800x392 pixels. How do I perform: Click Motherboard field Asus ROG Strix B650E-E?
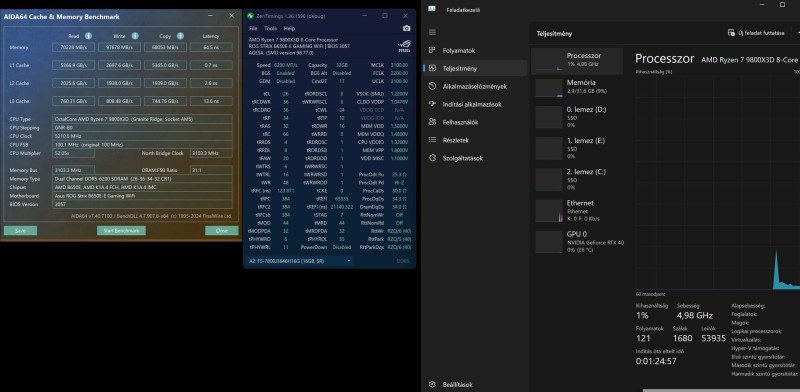tap(142, 195)
